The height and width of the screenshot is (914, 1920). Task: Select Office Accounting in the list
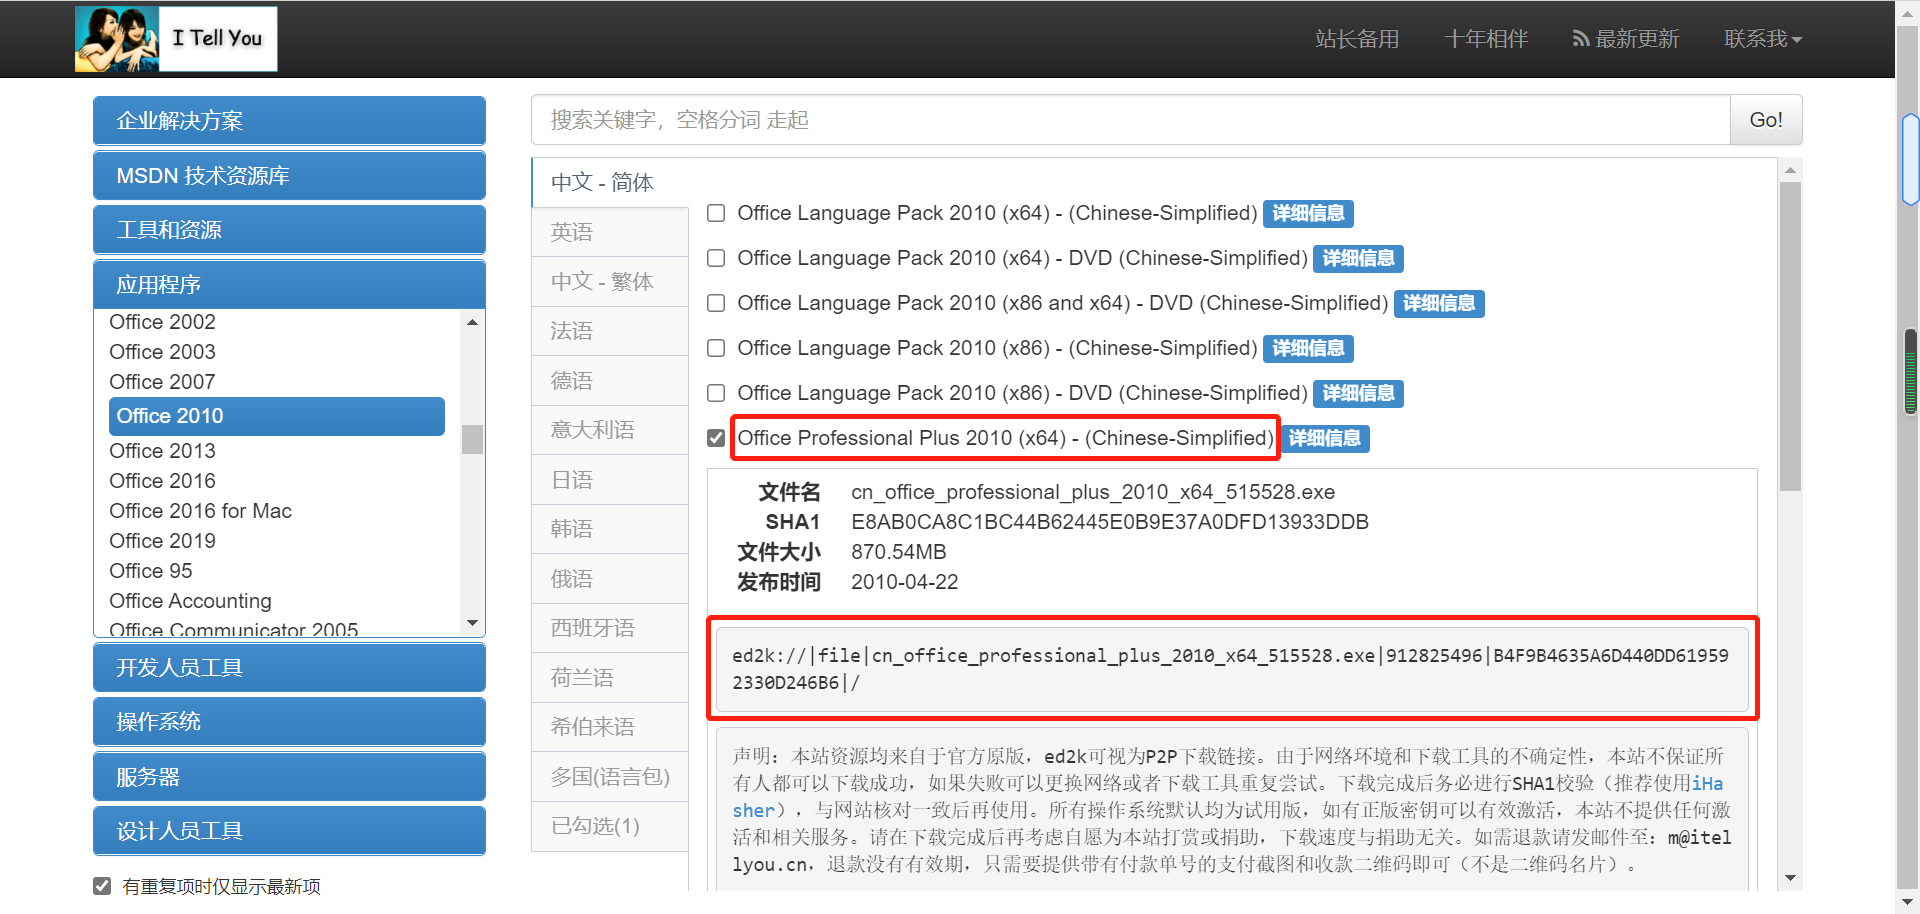(x=190, y=601)
